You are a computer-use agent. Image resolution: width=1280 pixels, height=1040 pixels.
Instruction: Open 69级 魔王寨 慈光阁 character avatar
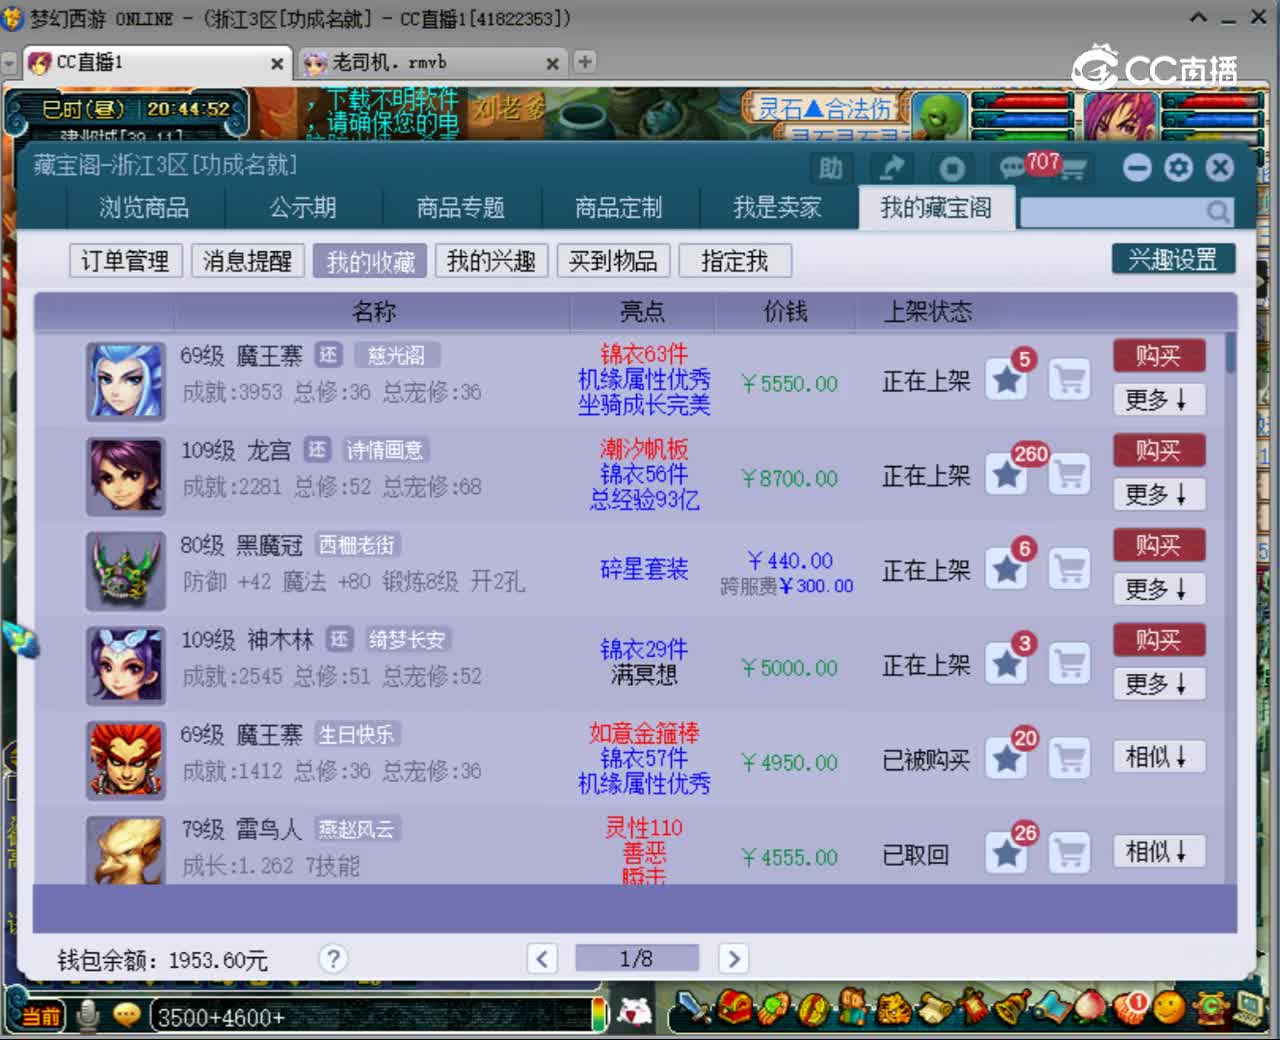[x=125, y=381]
